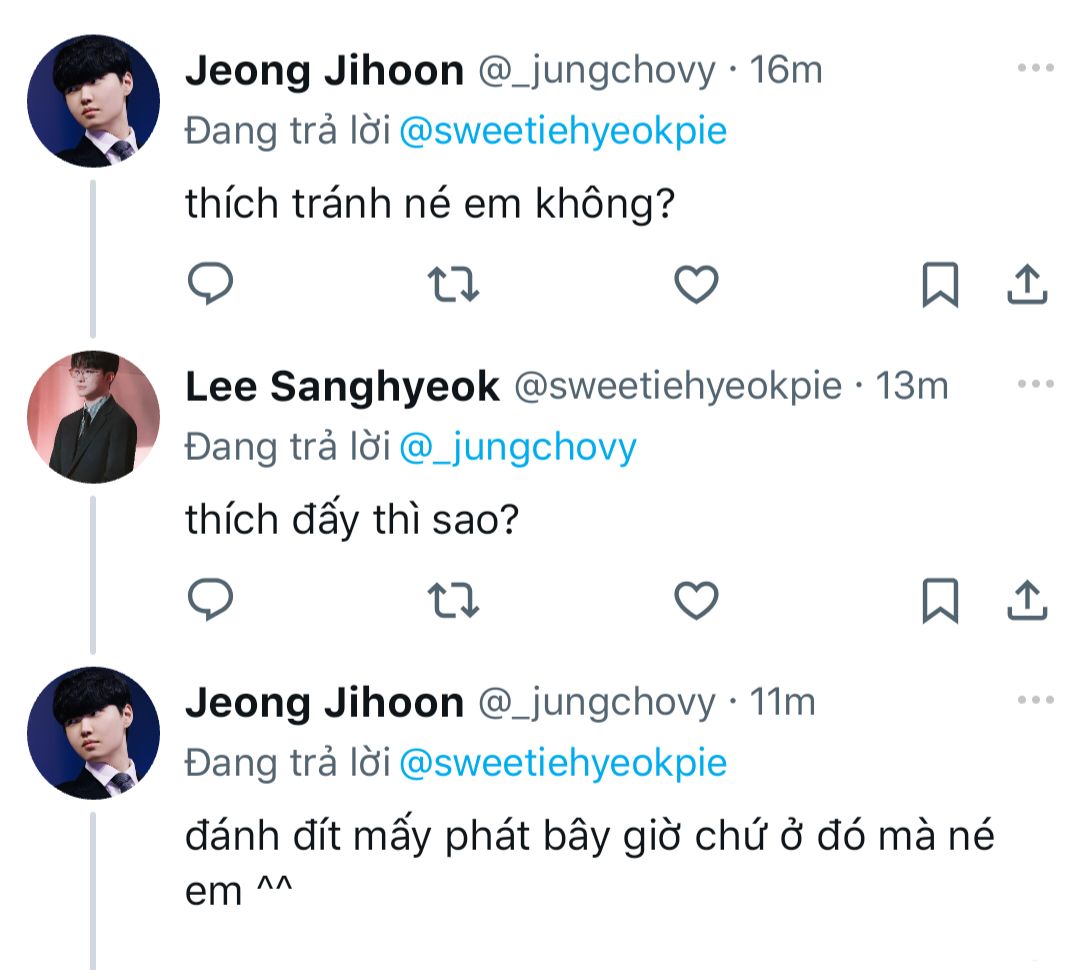1080x970 pixels.
Task: Open Lee Sanghyeok display name profile
Action: pyautogui.click(x=342, y=387)
